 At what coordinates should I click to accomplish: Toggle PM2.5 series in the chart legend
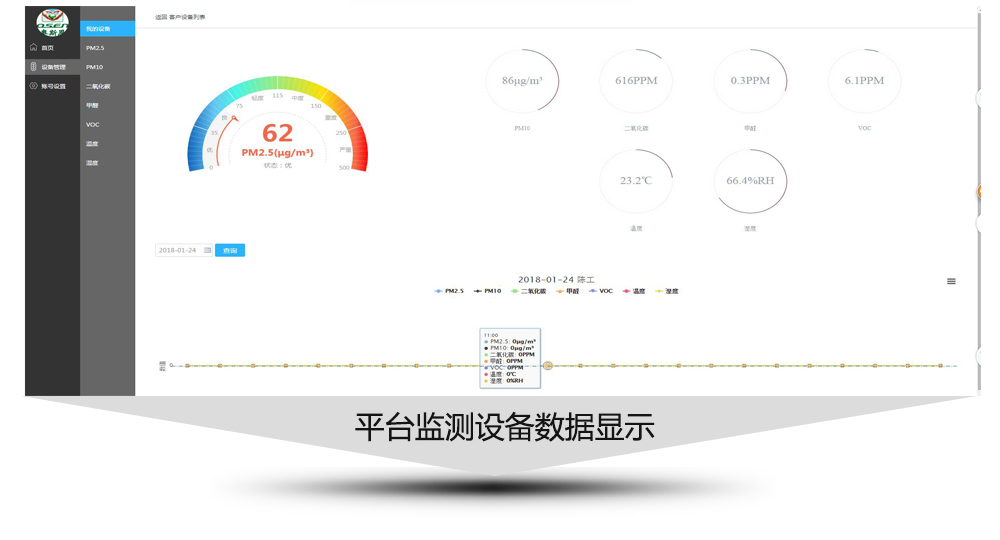452,291
